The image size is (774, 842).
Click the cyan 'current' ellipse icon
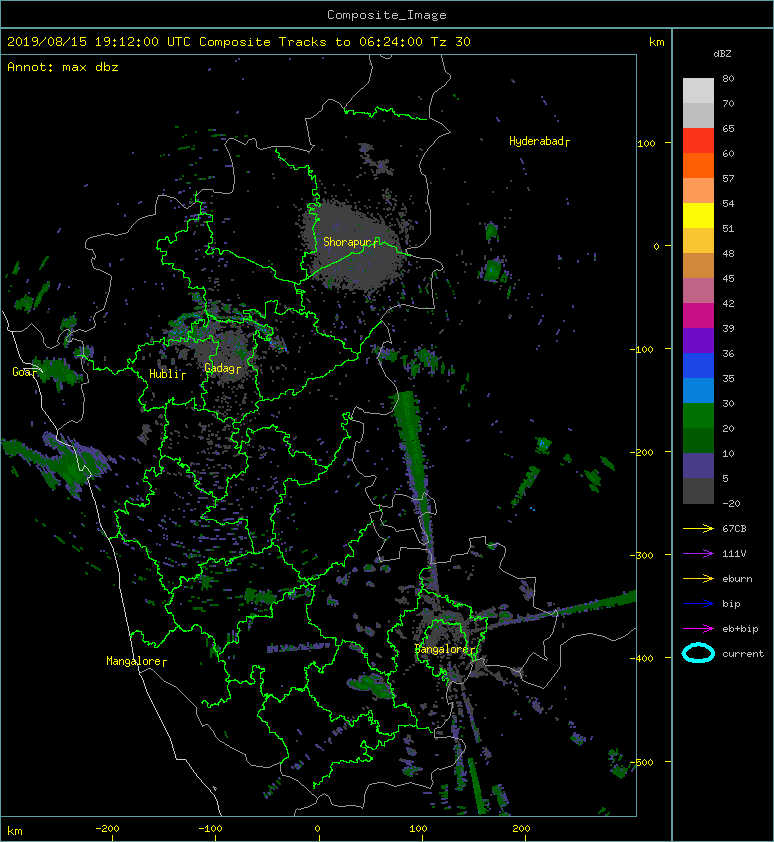tap(698, 653)
